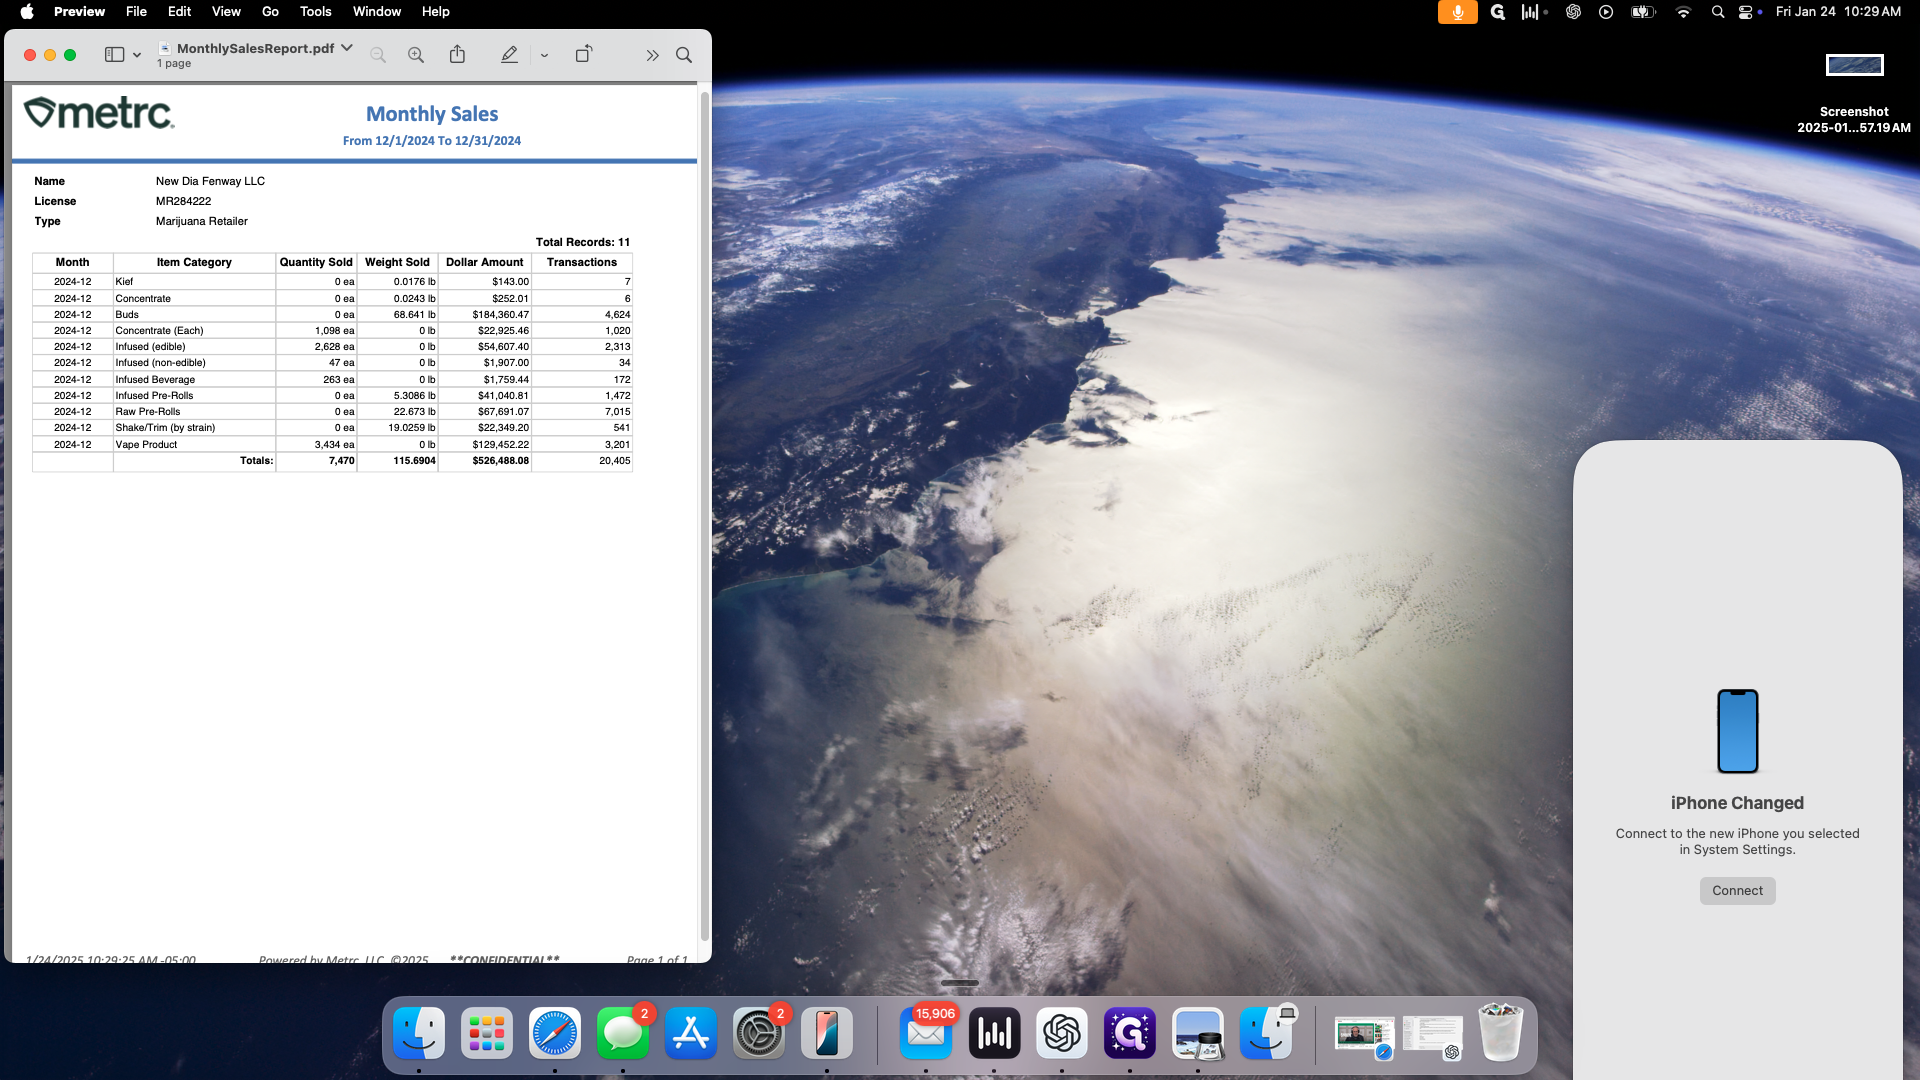Click the Preview window vertical scrollbar
Image resolution: width=1920 pixels, height=1080 pixels.
[704, 516]
